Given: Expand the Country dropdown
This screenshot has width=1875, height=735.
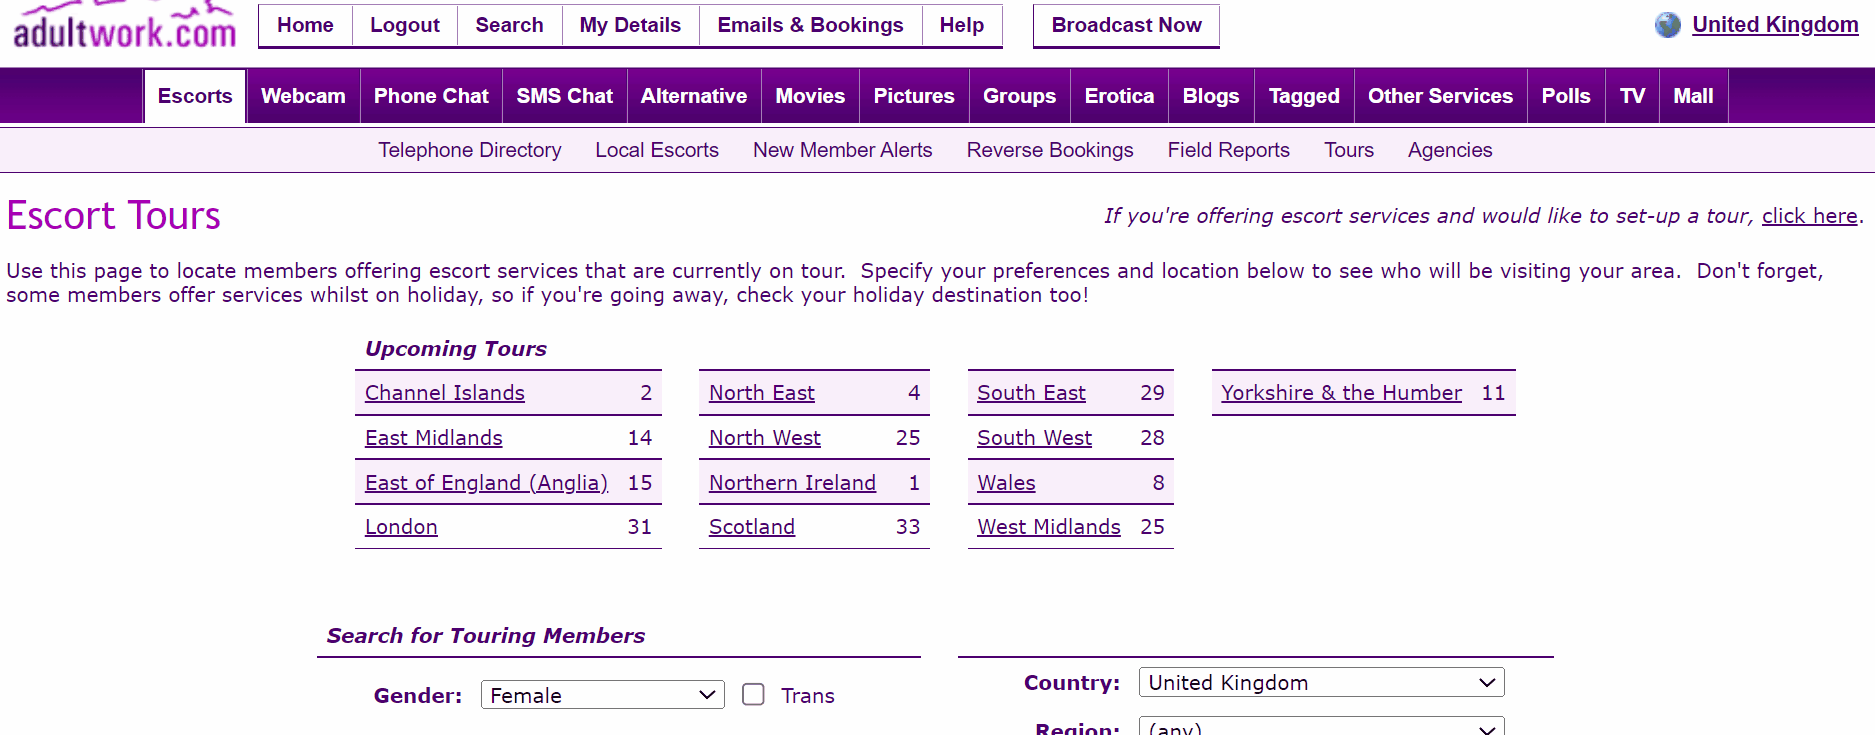Looking at the screenshot, I should [1320, 683].
